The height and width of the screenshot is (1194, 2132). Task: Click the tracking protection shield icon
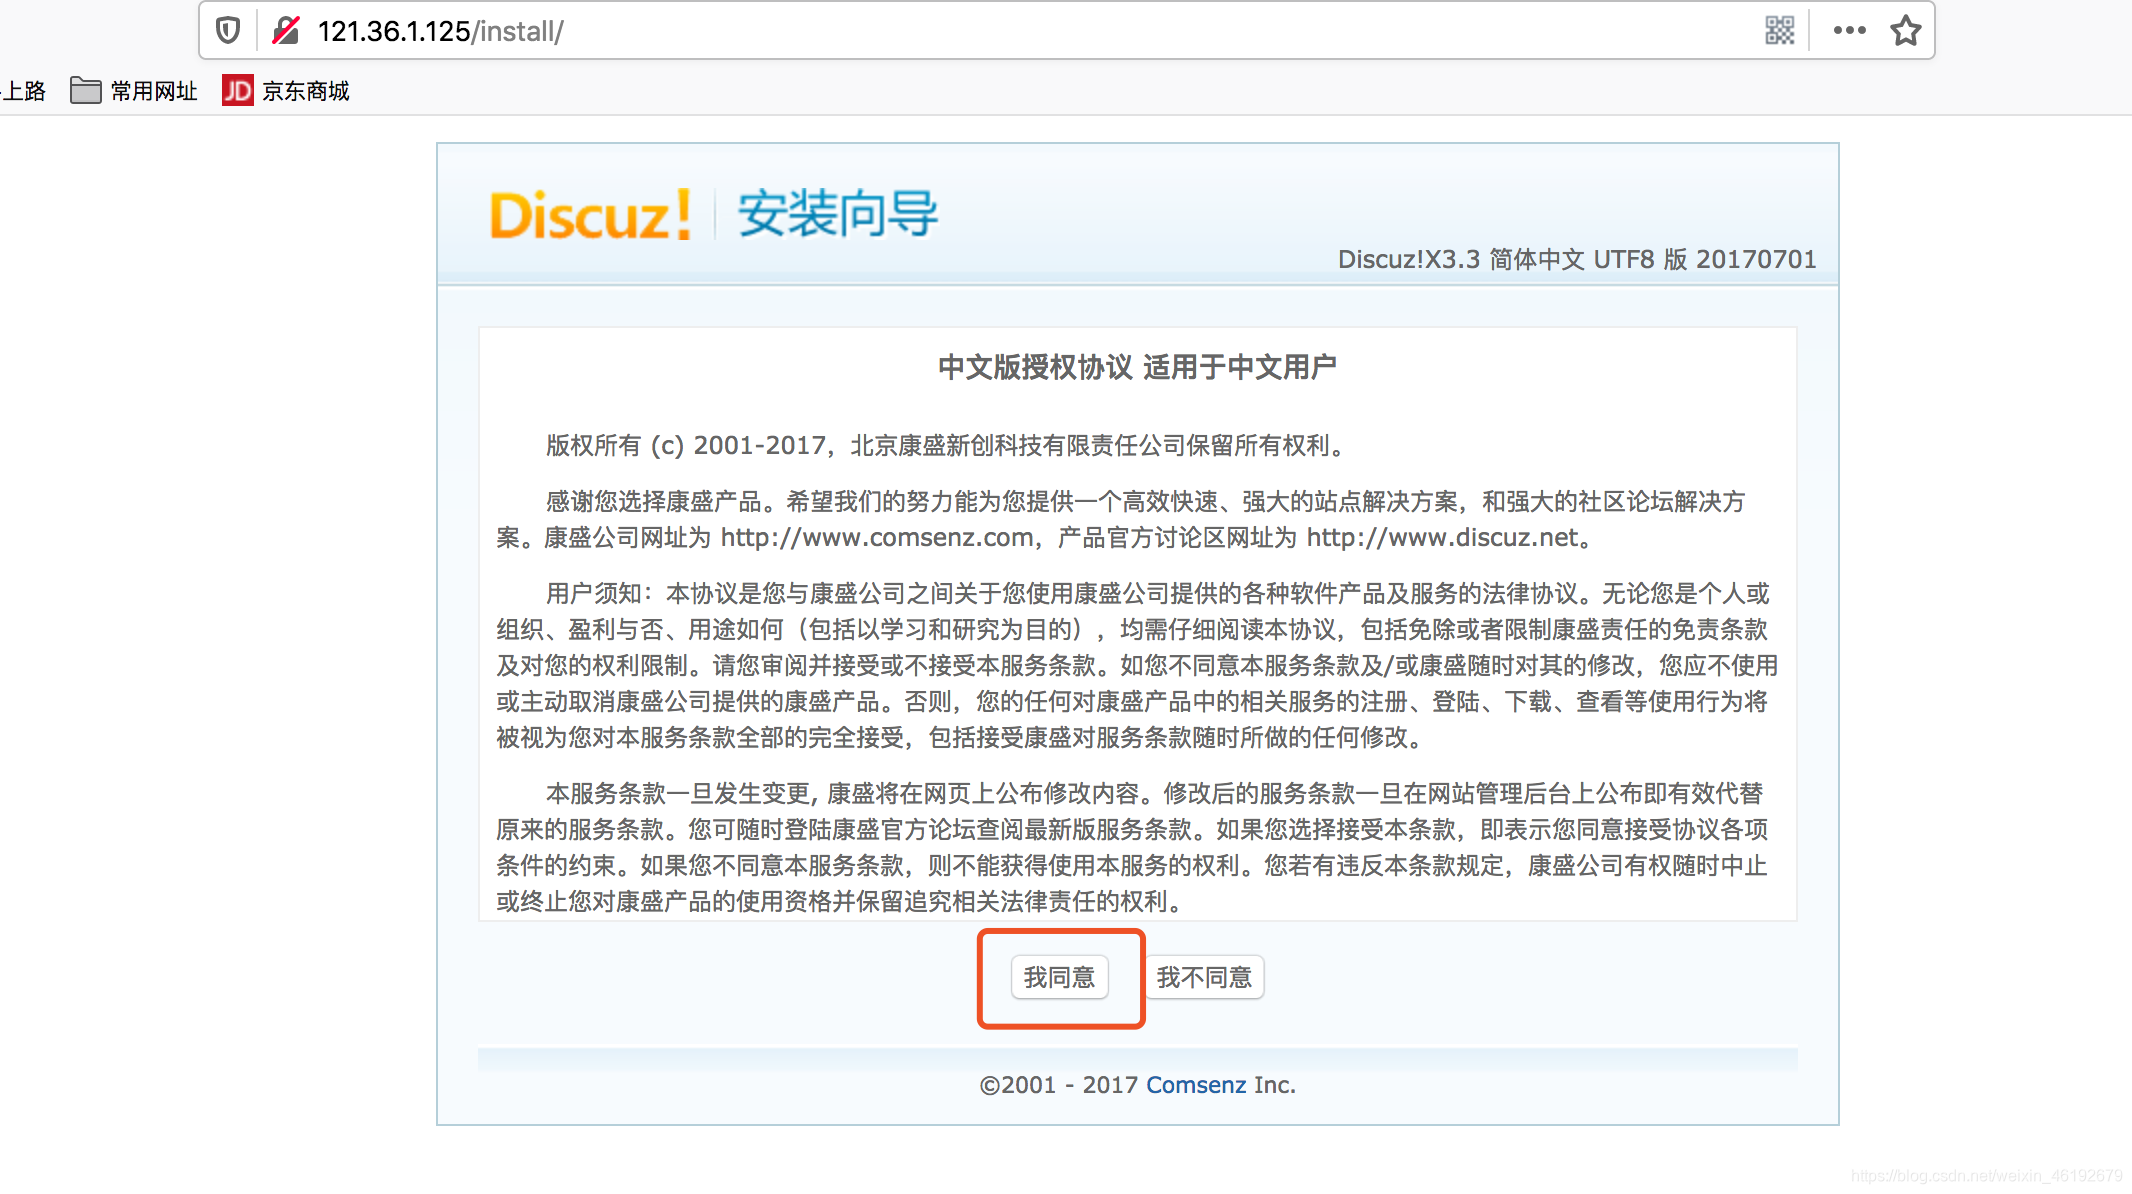[228, 31]
